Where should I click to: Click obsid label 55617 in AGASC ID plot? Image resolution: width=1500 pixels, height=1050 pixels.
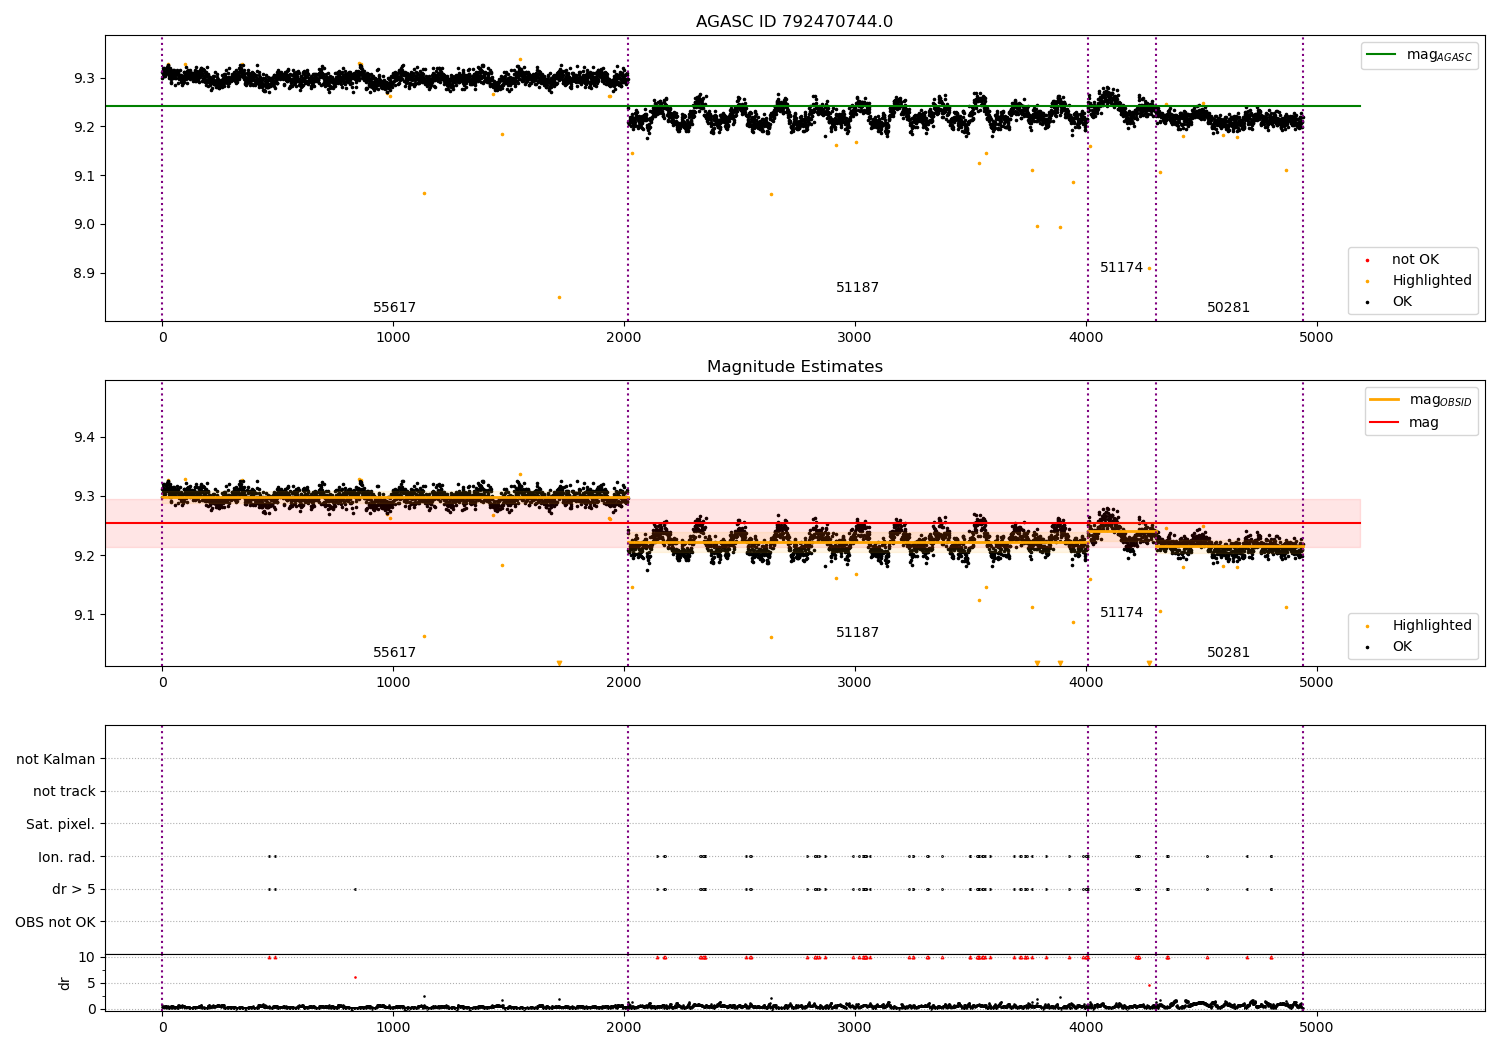click(x=394, y=308)
